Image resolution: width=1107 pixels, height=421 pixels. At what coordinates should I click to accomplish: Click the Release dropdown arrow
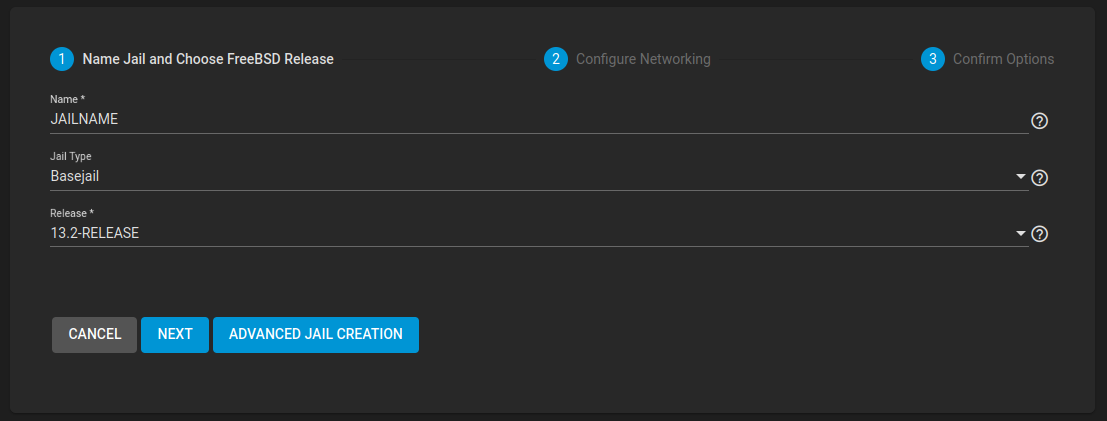[1021, 233]
